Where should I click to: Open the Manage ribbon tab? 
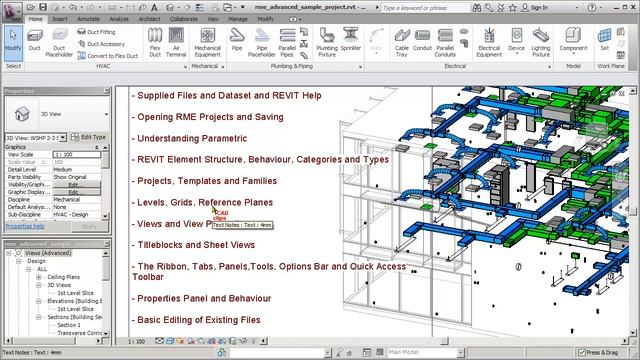(238, 19)
